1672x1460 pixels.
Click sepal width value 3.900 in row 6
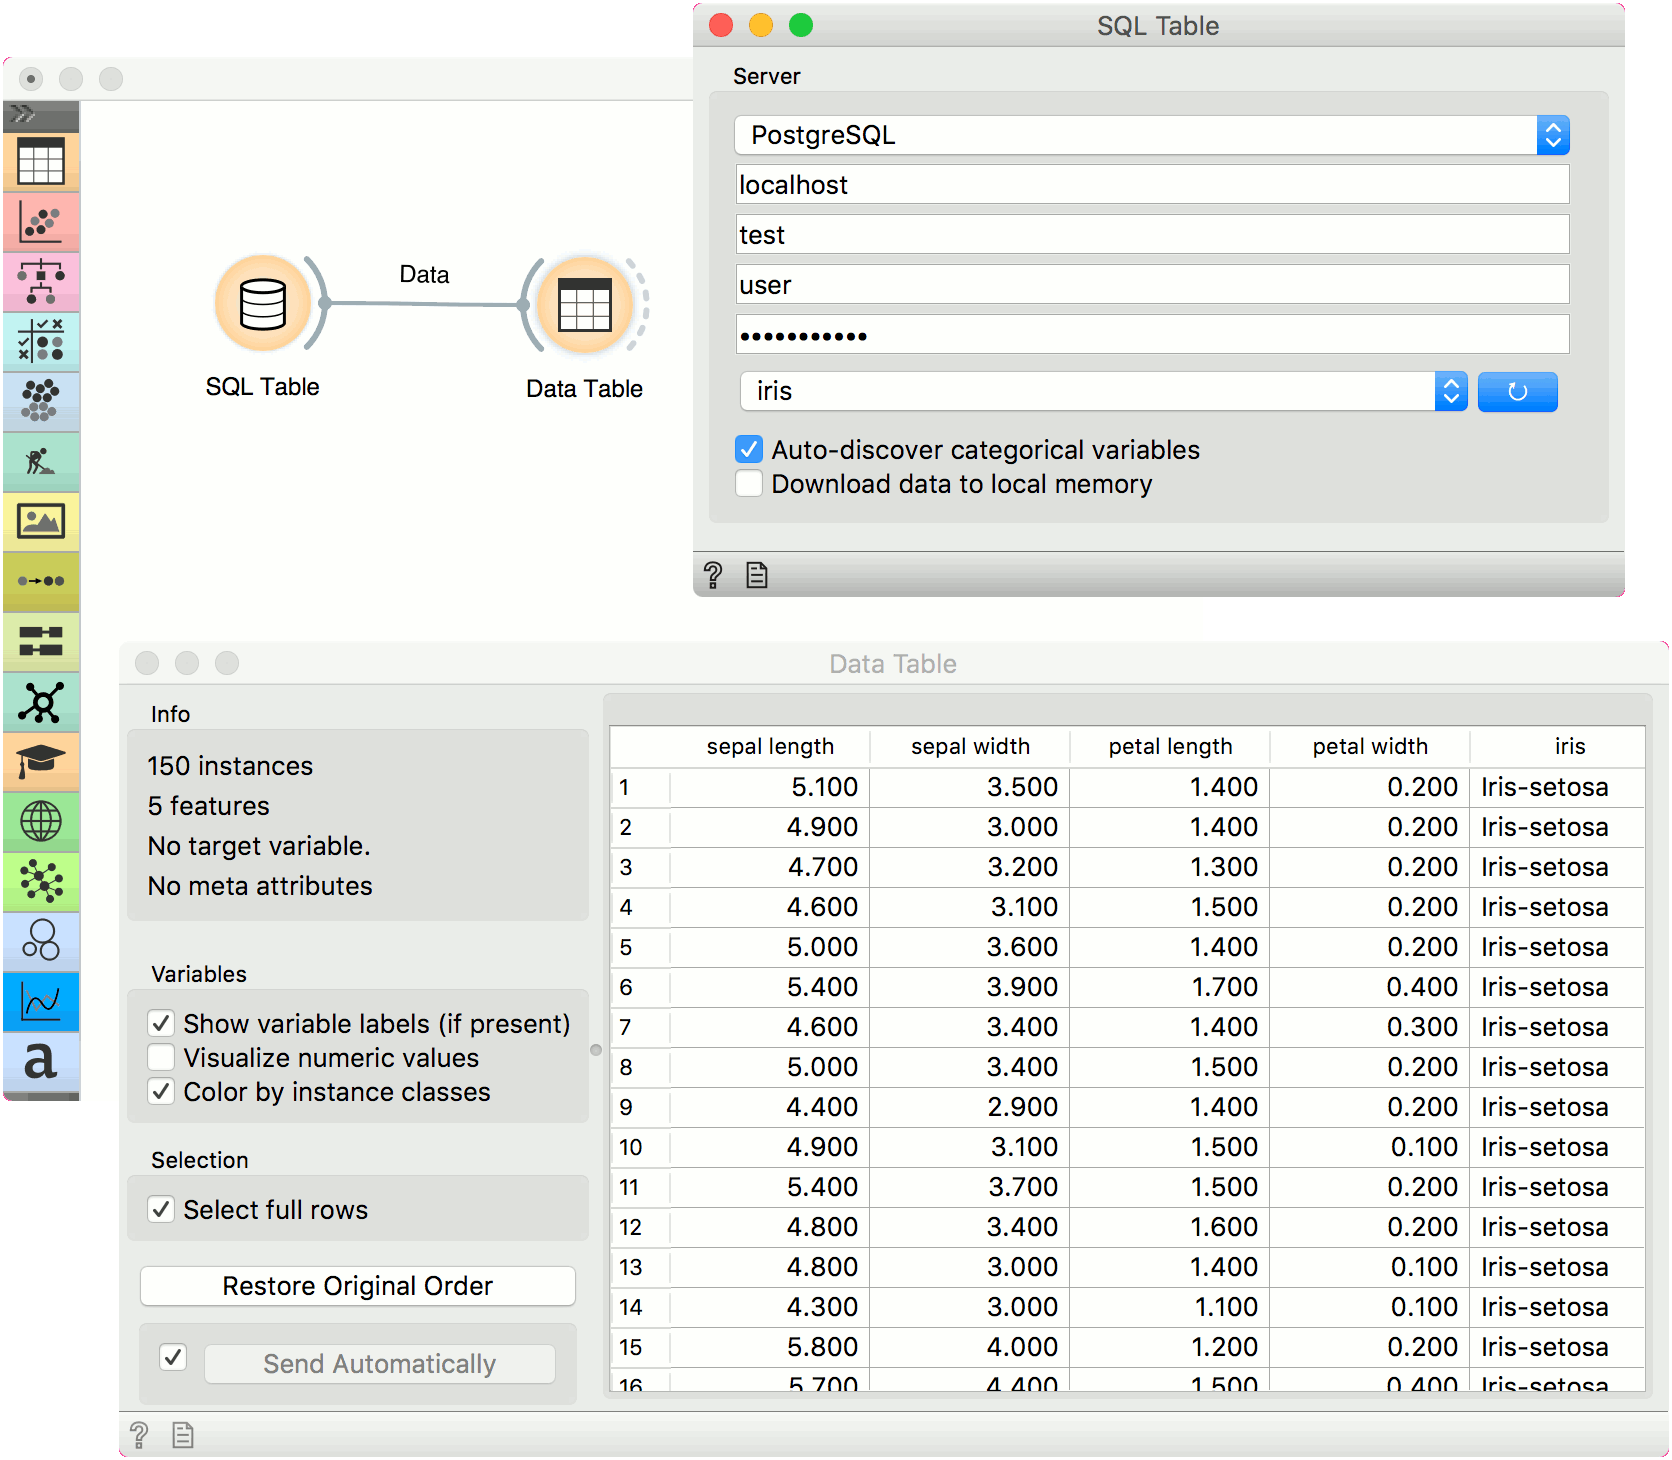tap(970, 987)
